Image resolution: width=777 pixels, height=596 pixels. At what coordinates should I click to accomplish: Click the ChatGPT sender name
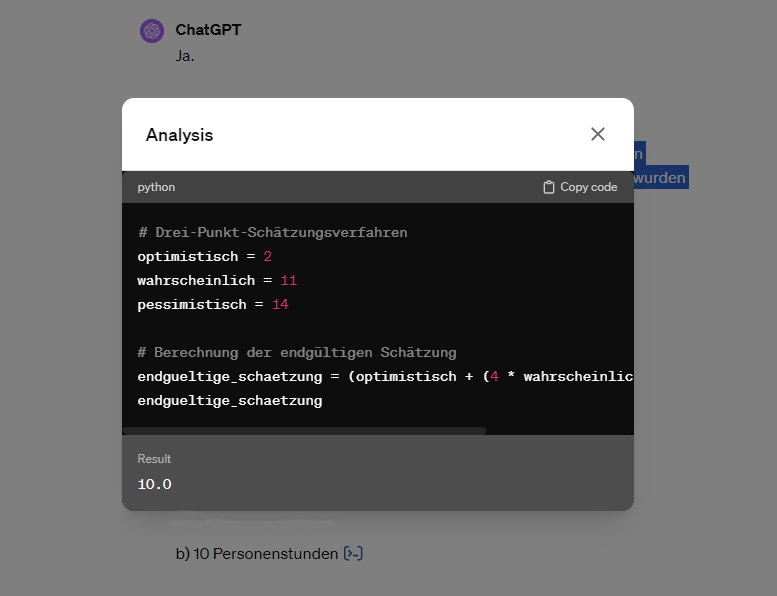point(208,30)
